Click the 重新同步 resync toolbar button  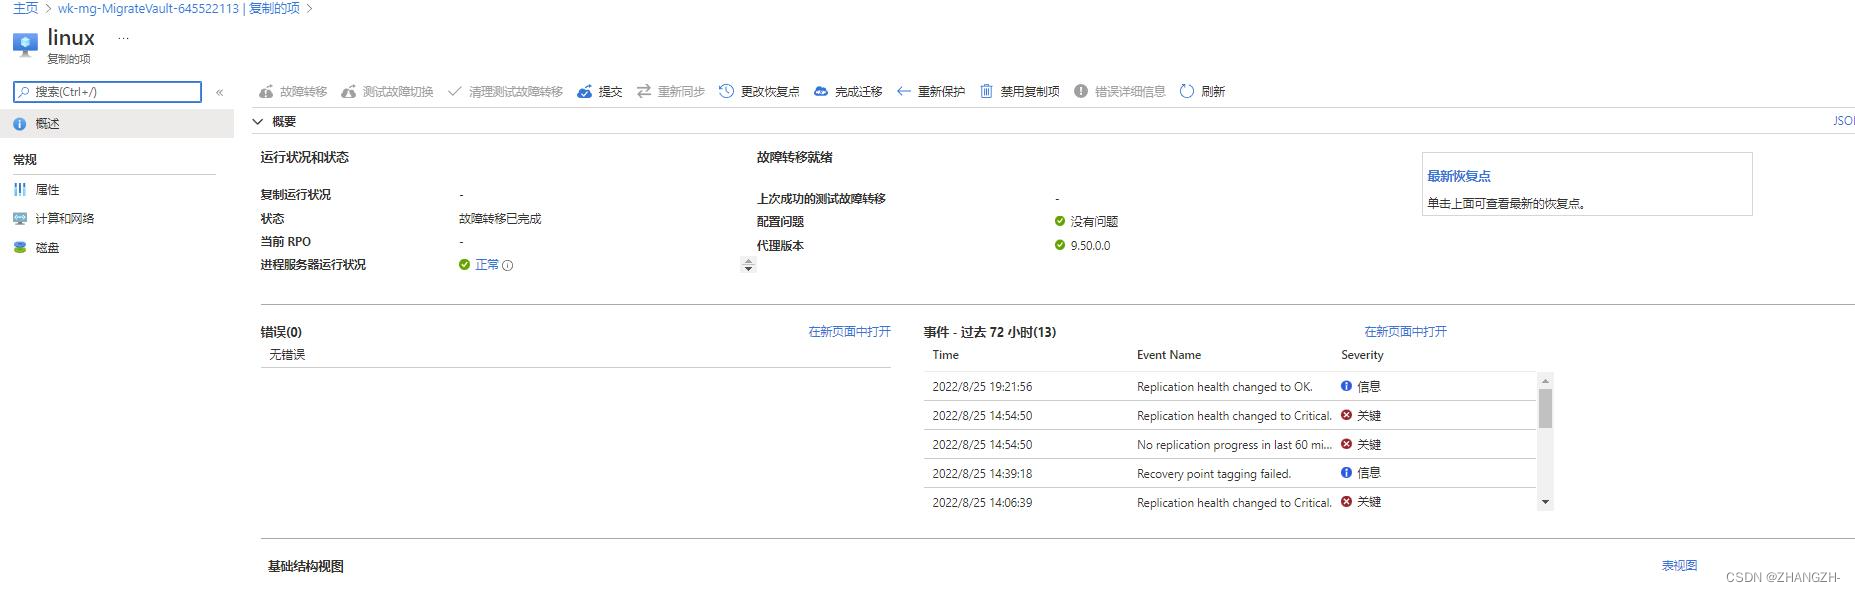coord(671,91)
